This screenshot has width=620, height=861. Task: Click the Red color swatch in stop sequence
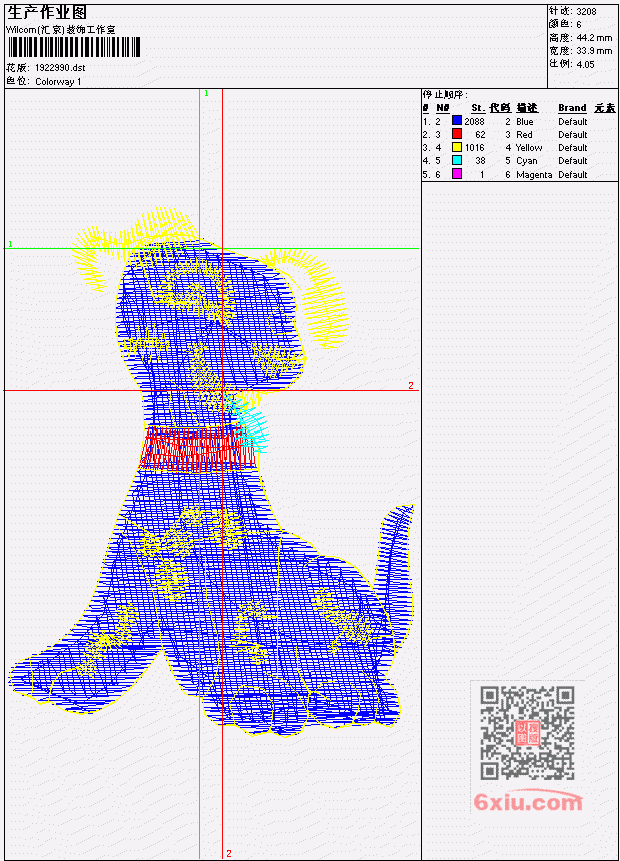click(456, 133)
